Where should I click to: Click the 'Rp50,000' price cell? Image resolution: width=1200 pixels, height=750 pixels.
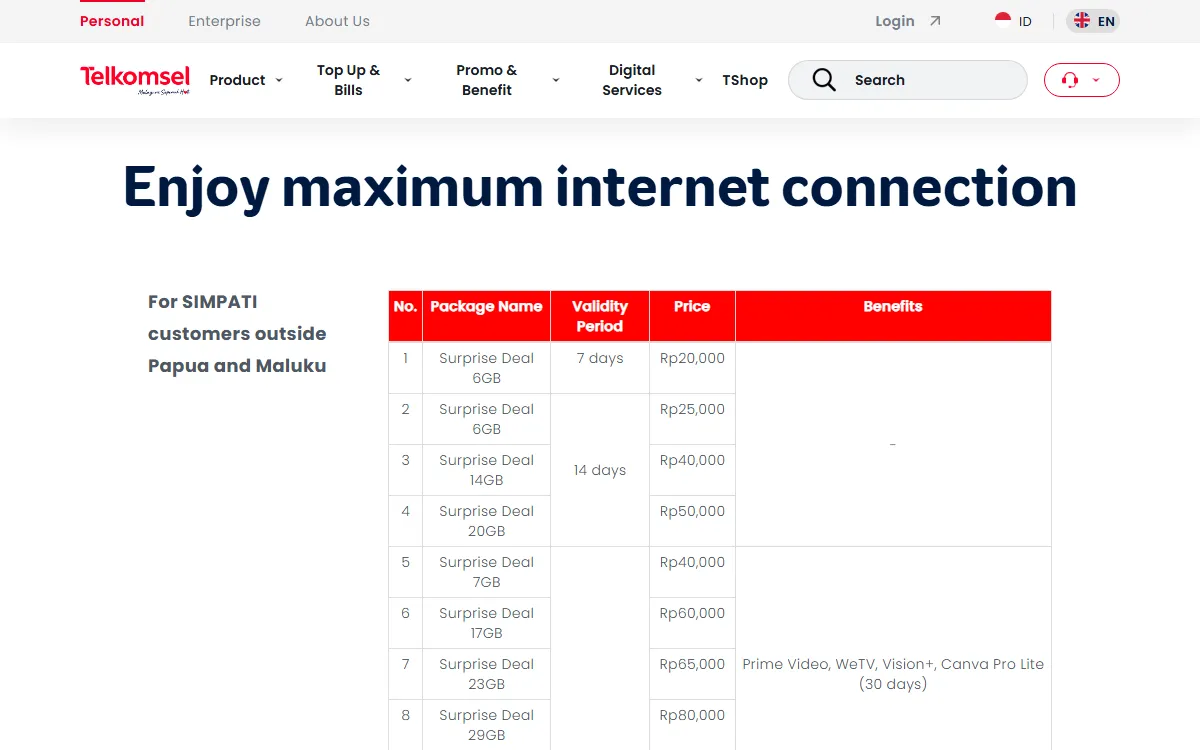pyautogui.click(x=692, y=521)
